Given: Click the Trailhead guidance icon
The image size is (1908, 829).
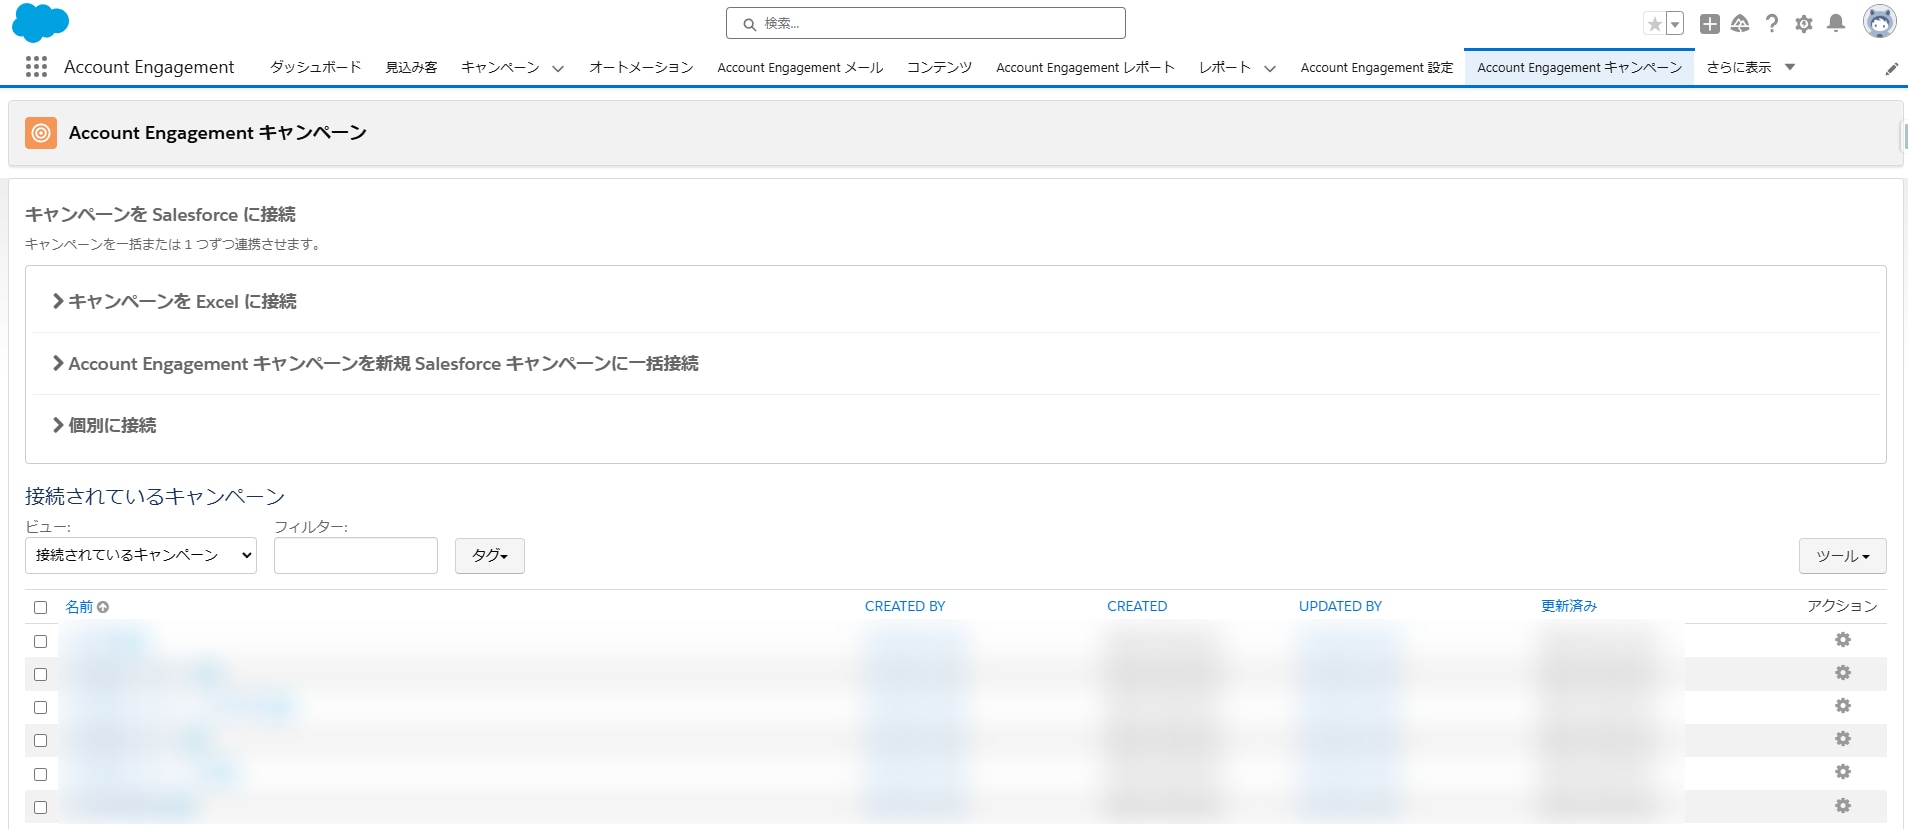Looking at the screenshot, I should [x=1740, y=24].
